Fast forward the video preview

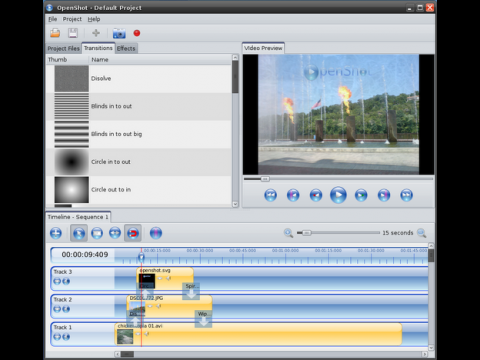coord(361,195)
